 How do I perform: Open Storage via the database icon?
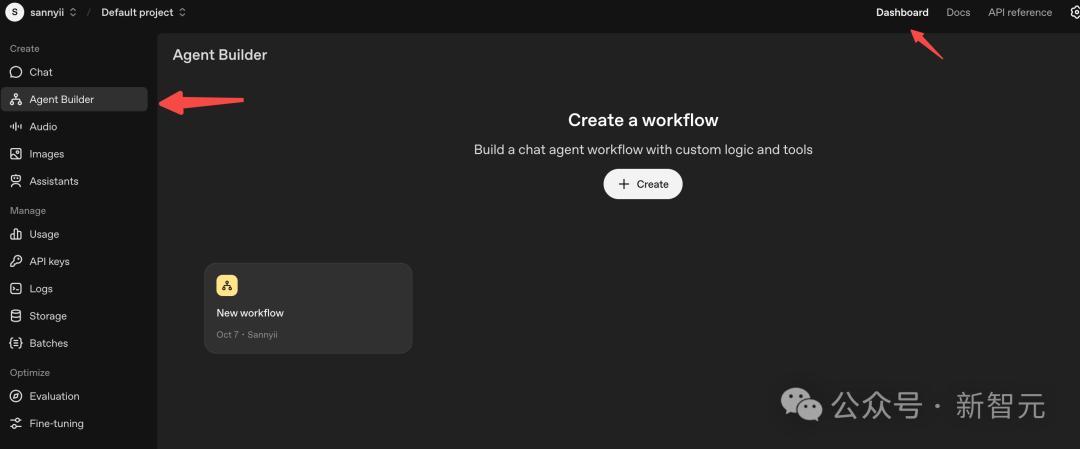pos(16,316)
